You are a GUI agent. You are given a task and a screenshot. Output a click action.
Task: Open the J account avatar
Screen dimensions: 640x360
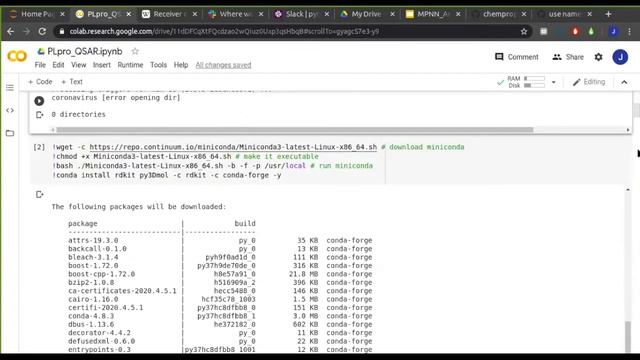620,57
